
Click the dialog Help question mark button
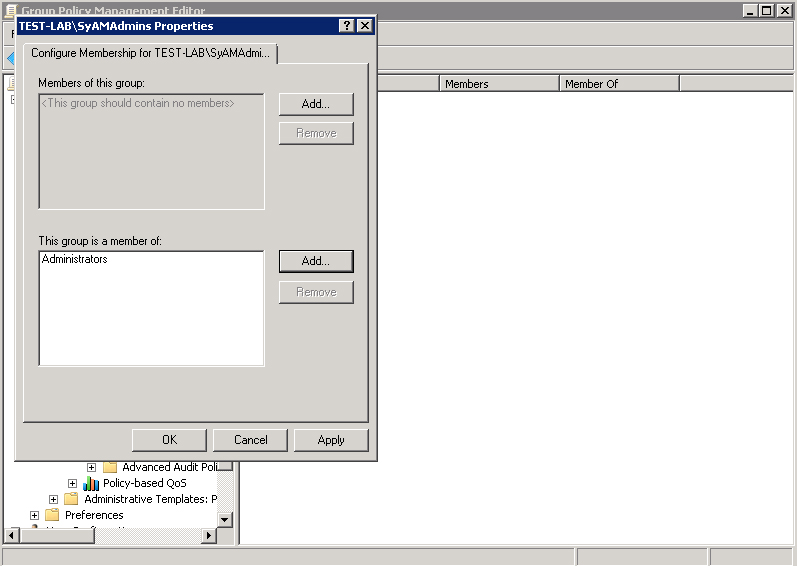(346, 26)
